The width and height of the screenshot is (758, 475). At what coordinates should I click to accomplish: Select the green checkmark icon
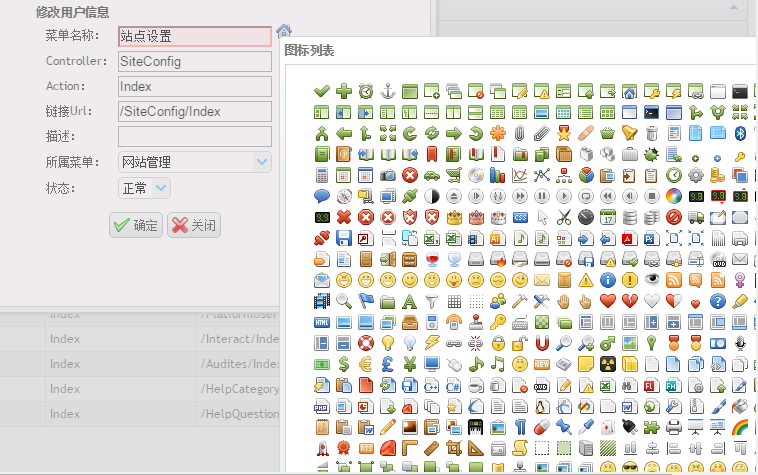pyautogui.click(x=321, y=91)
